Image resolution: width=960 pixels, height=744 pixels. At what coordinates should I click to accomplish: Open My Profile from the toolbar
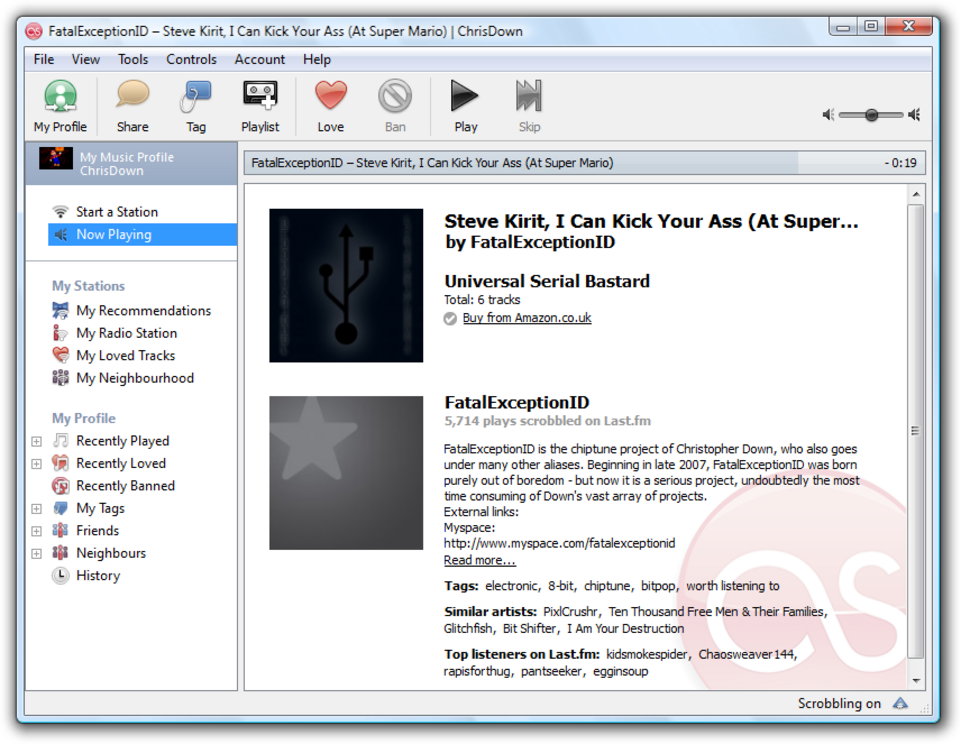point(60,105)
